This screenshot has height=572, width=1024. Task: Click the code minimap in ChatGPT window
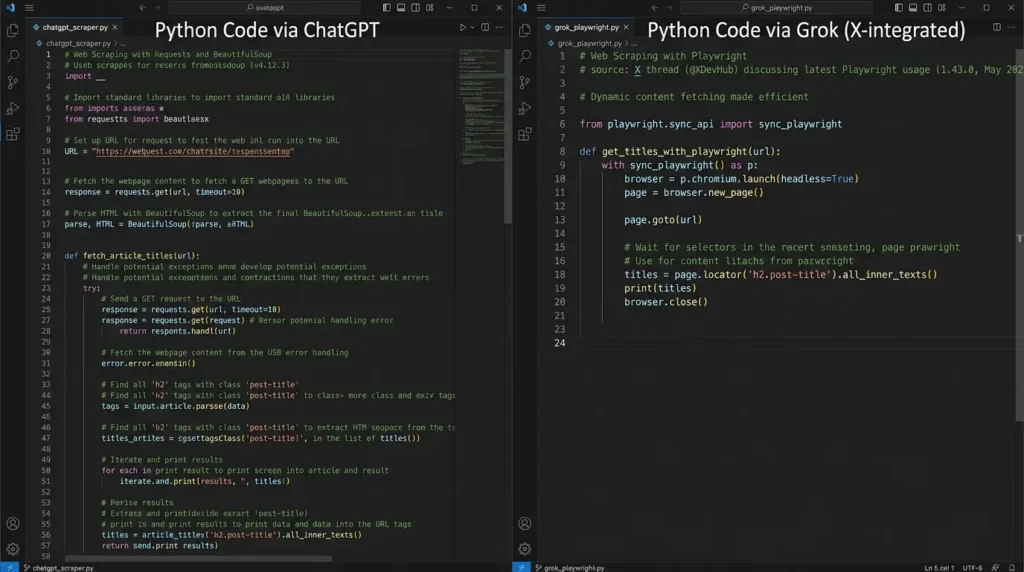pos(481,108)
